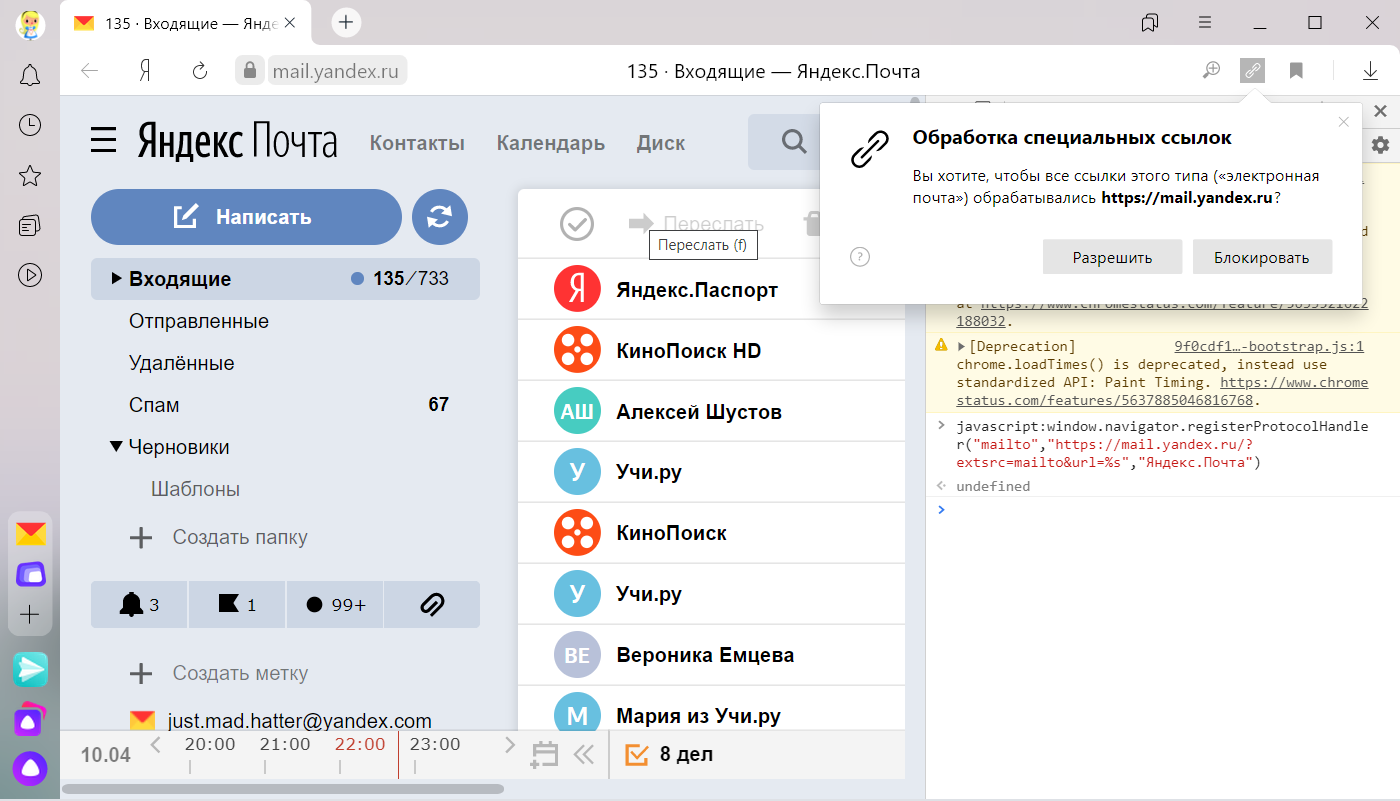Show later hours in calendar strip
This screenshot has width=1400, height=801.
pos(511,744)
